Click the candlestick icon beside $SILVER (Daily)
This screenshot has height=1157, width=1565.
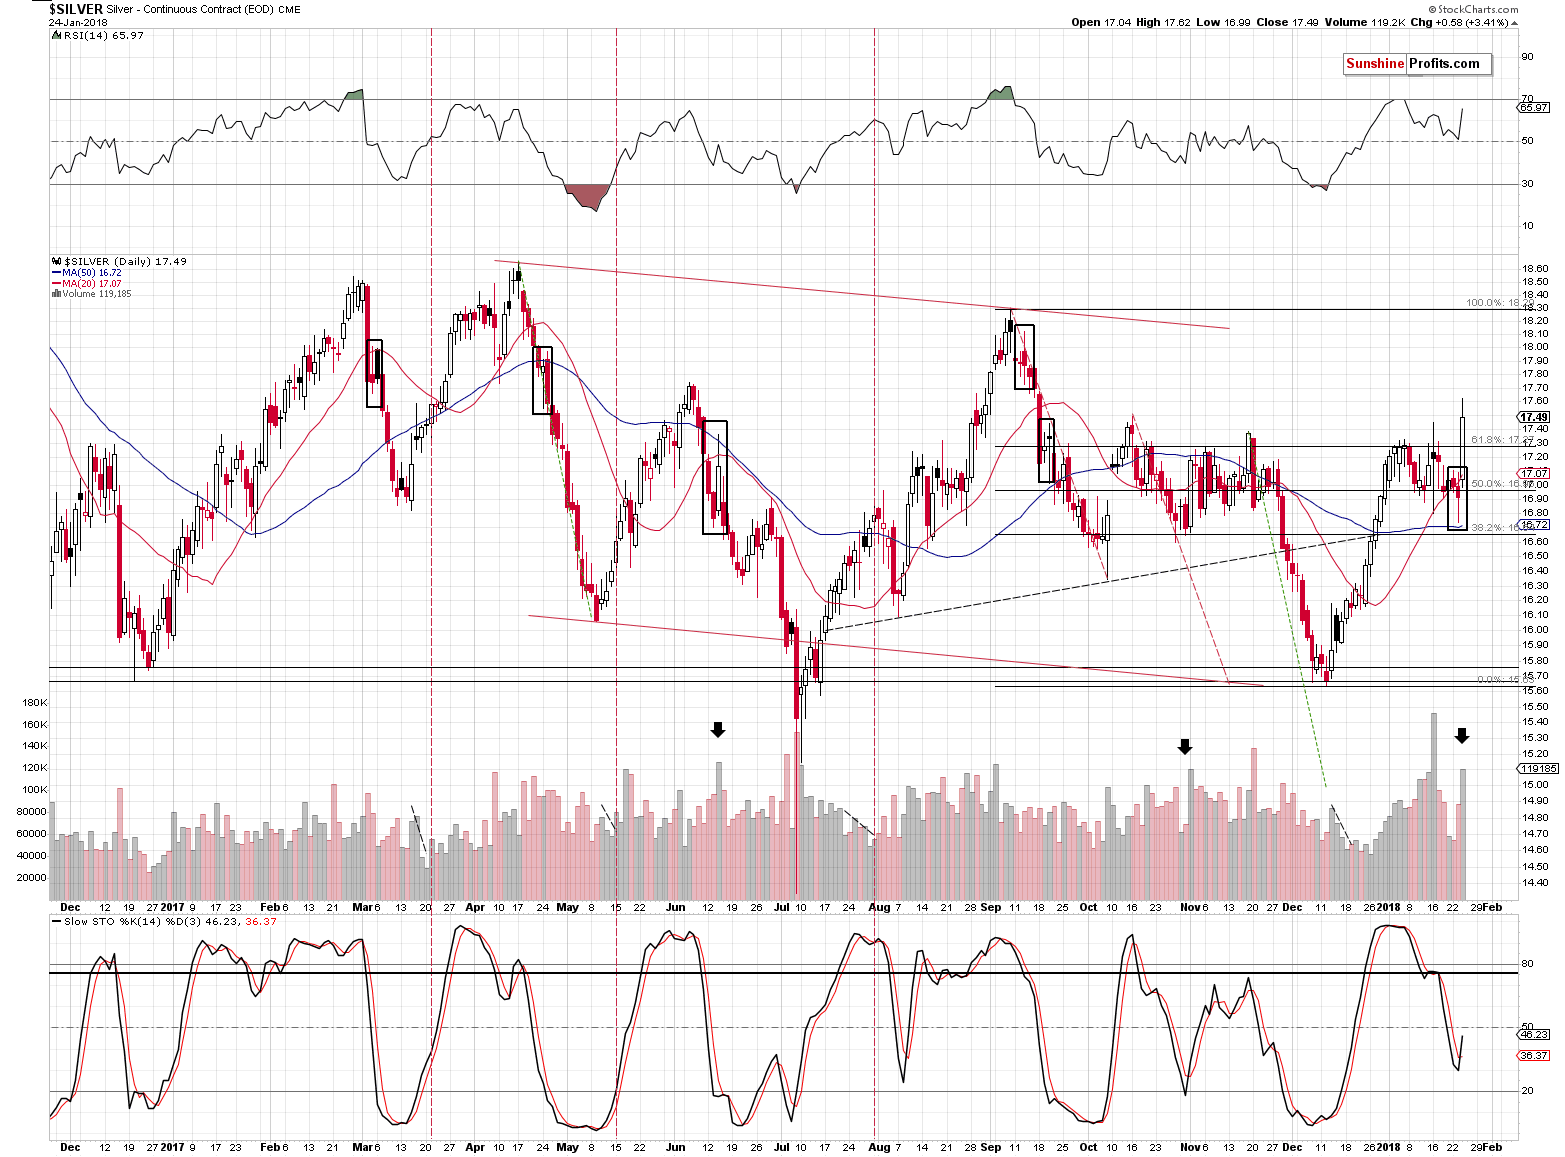[x=55, y=262]
